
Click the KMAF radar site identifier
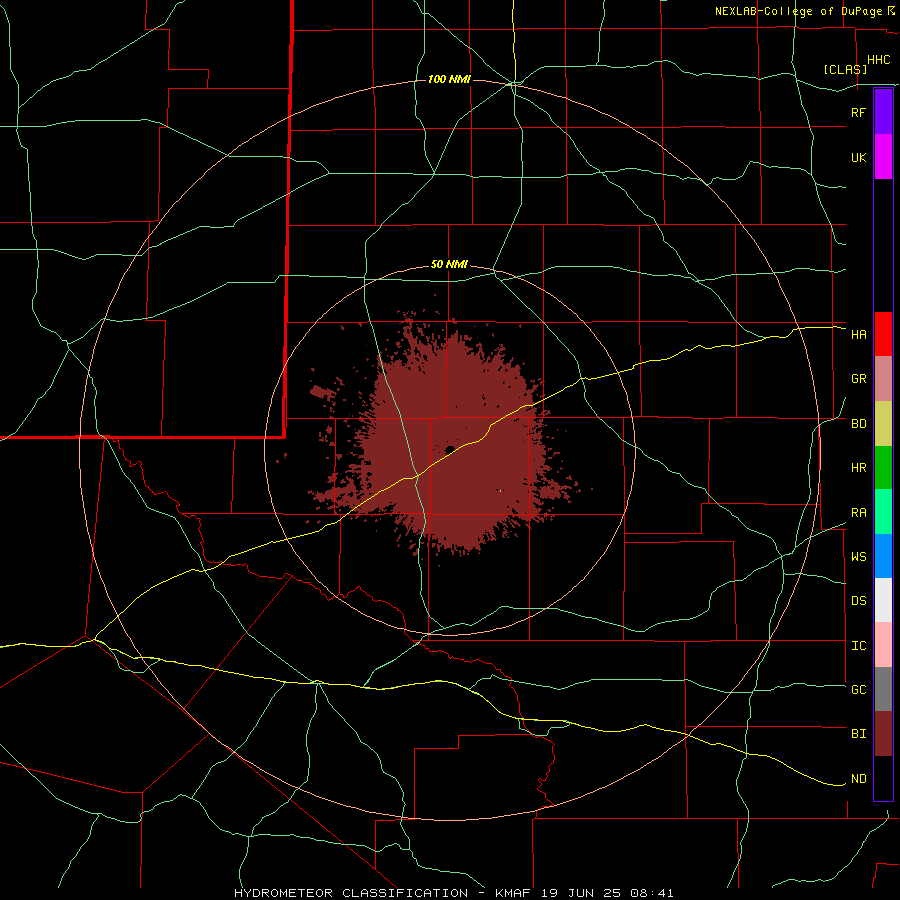tap(513, 893)
